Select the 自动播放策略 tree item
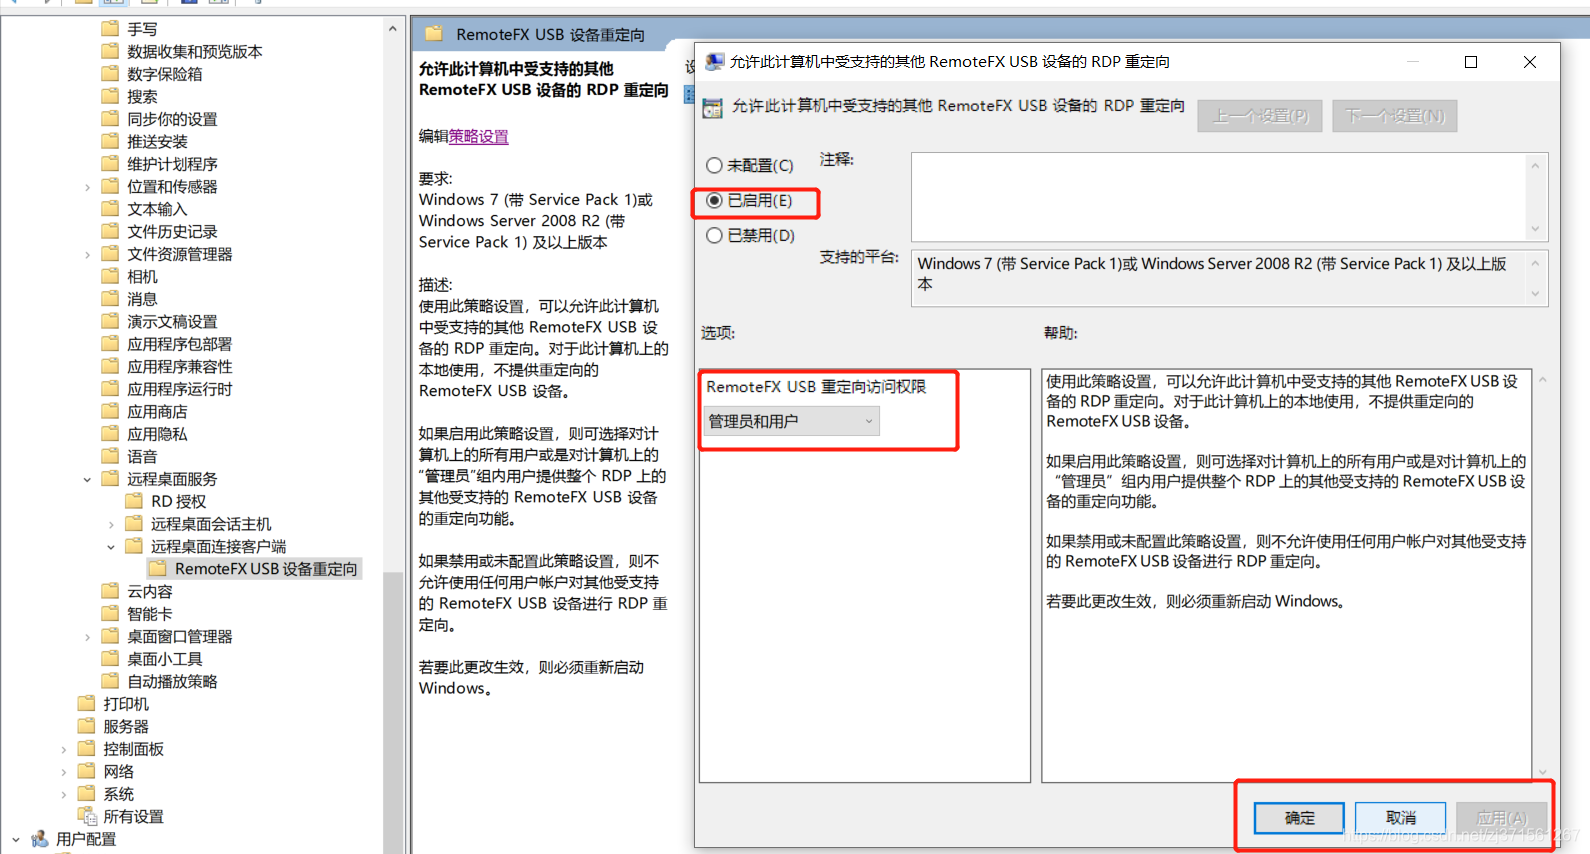 (172, 681)
